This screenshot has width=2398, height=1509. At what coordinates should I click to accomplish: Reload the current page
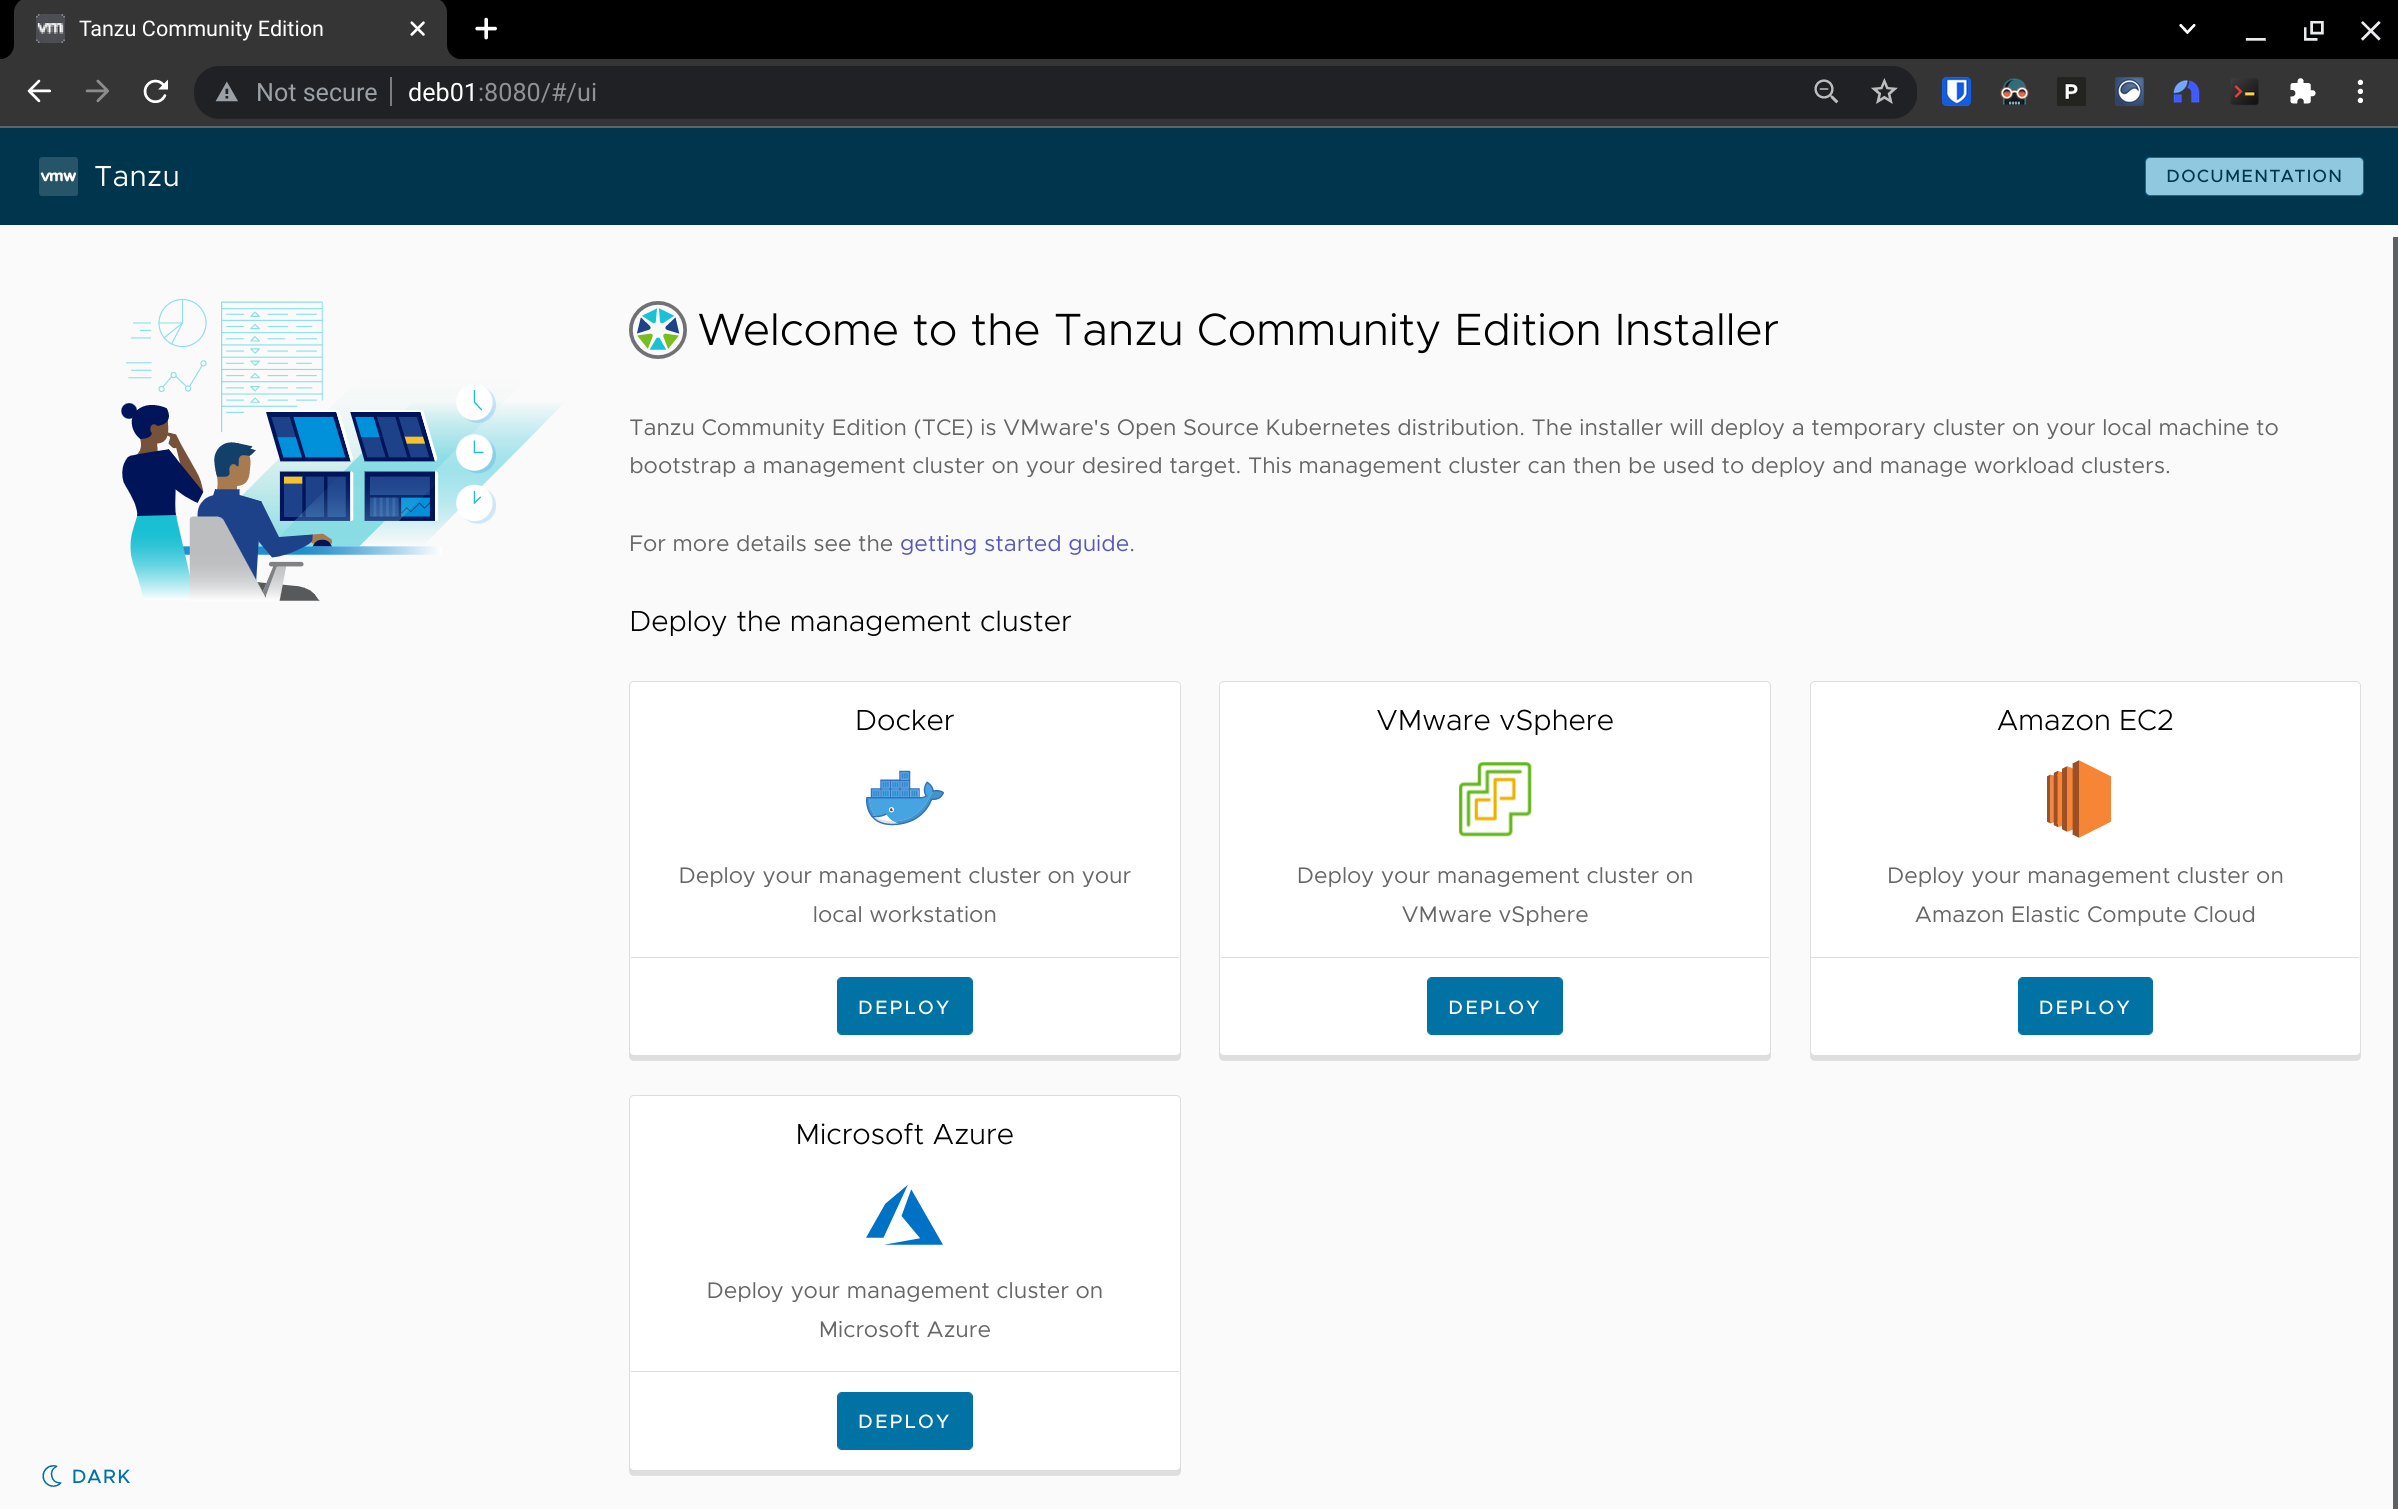pos(155,92)
